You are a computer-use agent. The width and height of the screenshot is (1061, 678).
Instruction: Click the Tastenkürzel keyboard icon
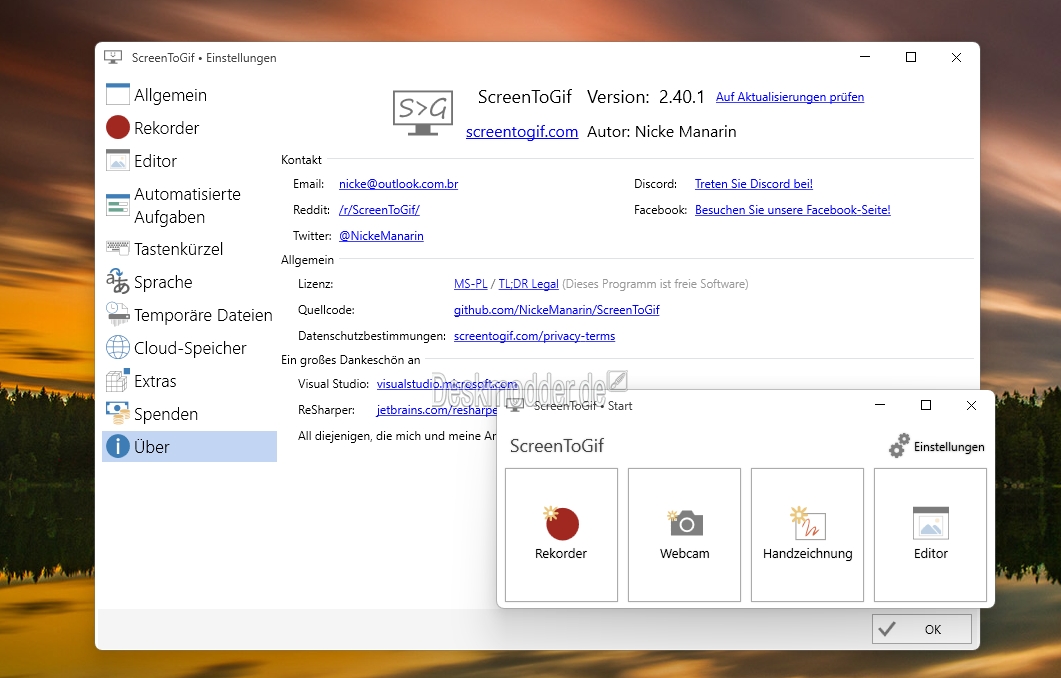(118, 248)
